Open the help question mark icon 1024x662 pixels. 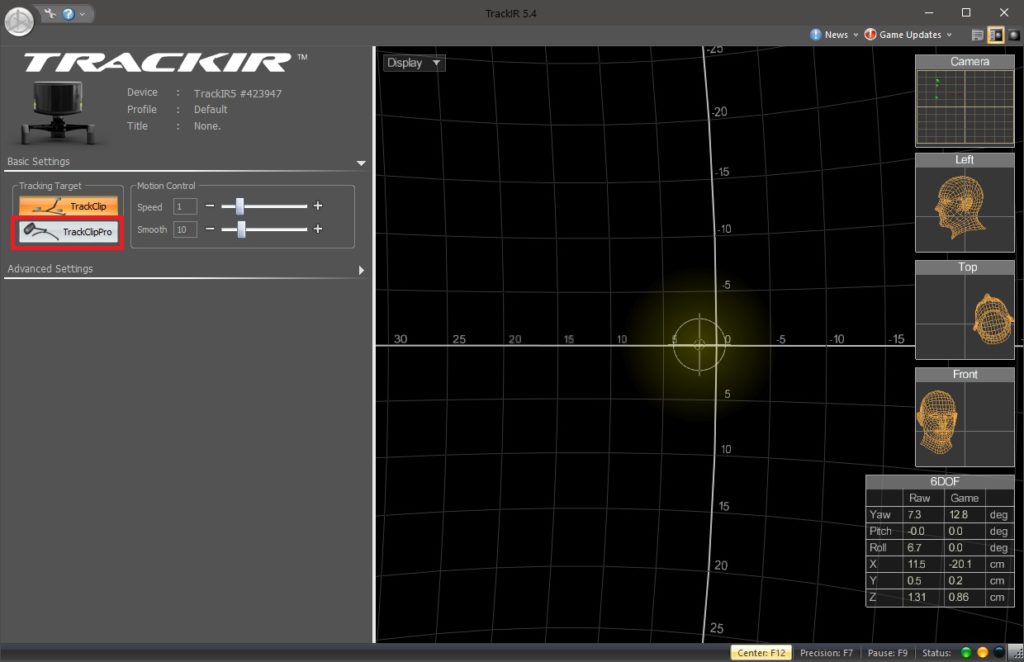(68, 14)
